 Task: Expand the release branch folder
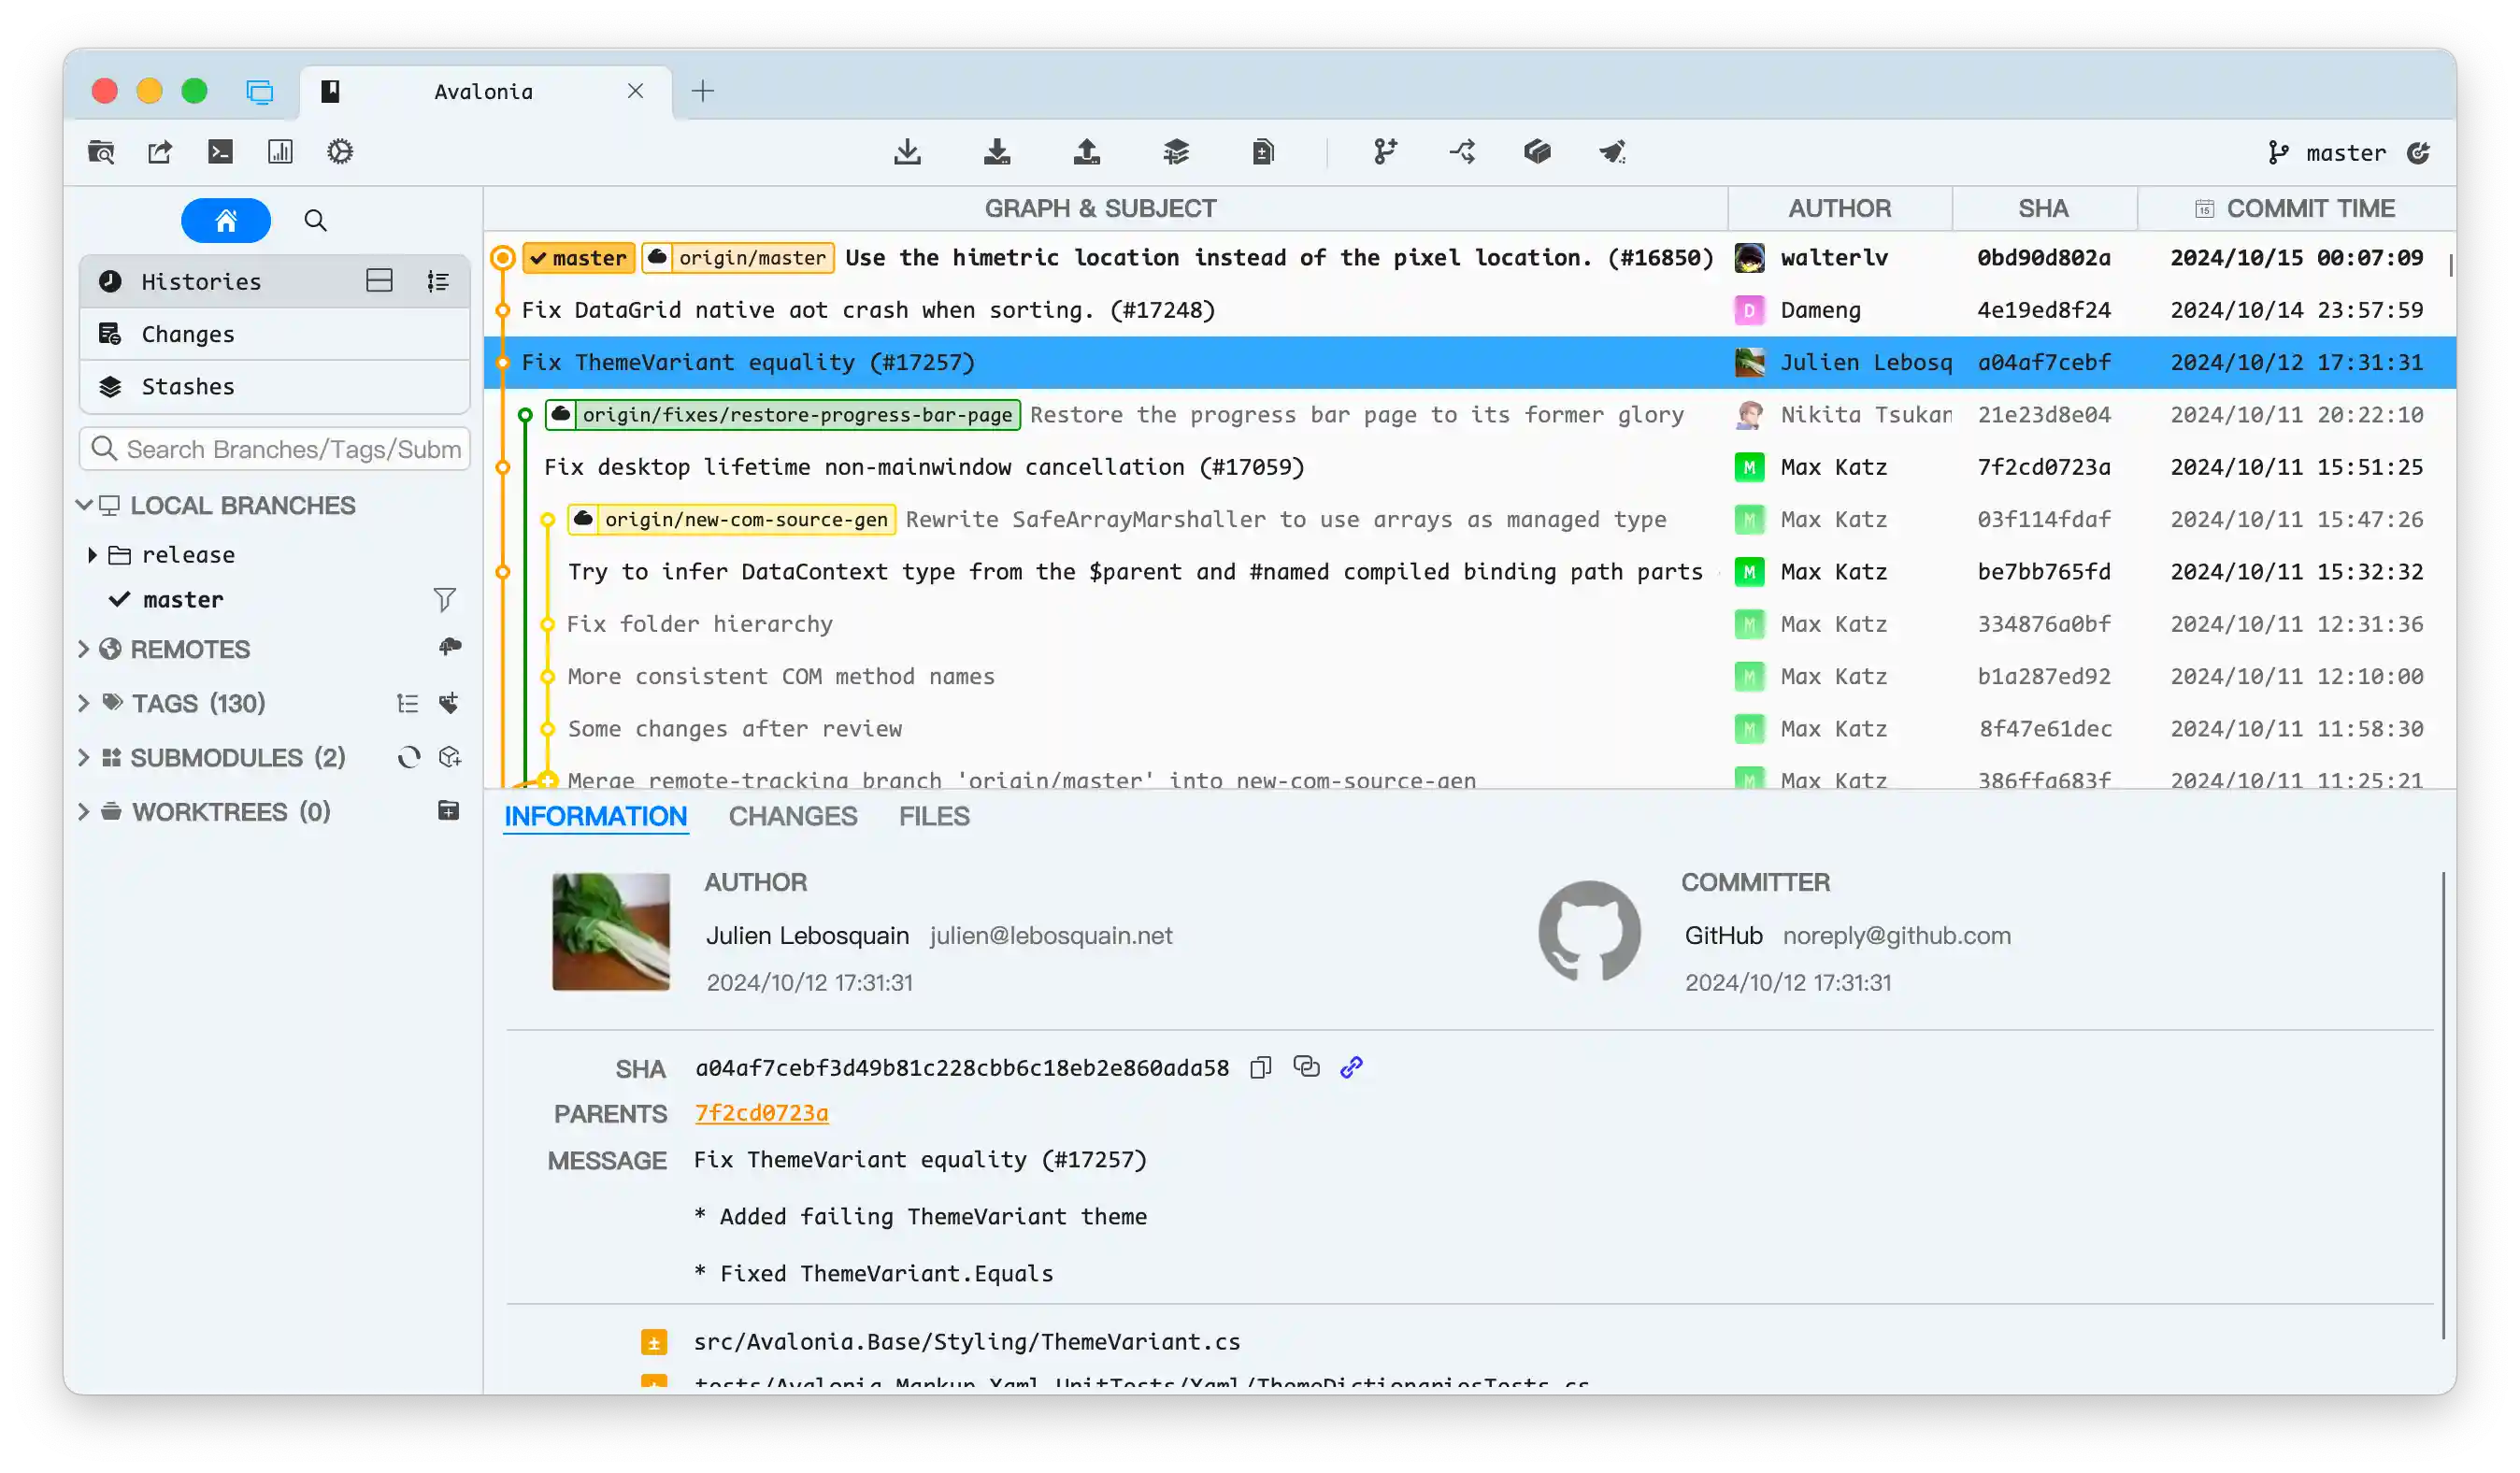(93, 555)
